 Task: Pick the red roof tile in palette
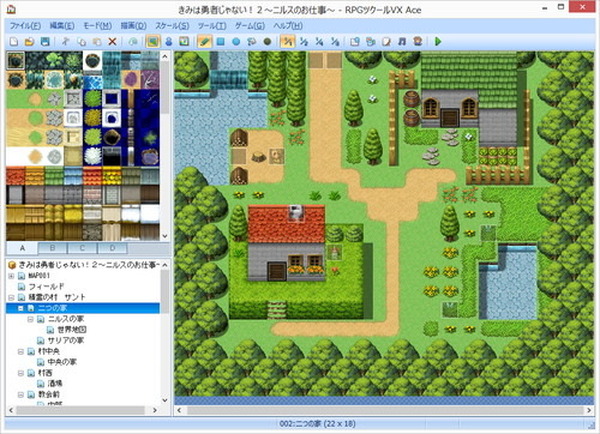[x=15, y=176]
